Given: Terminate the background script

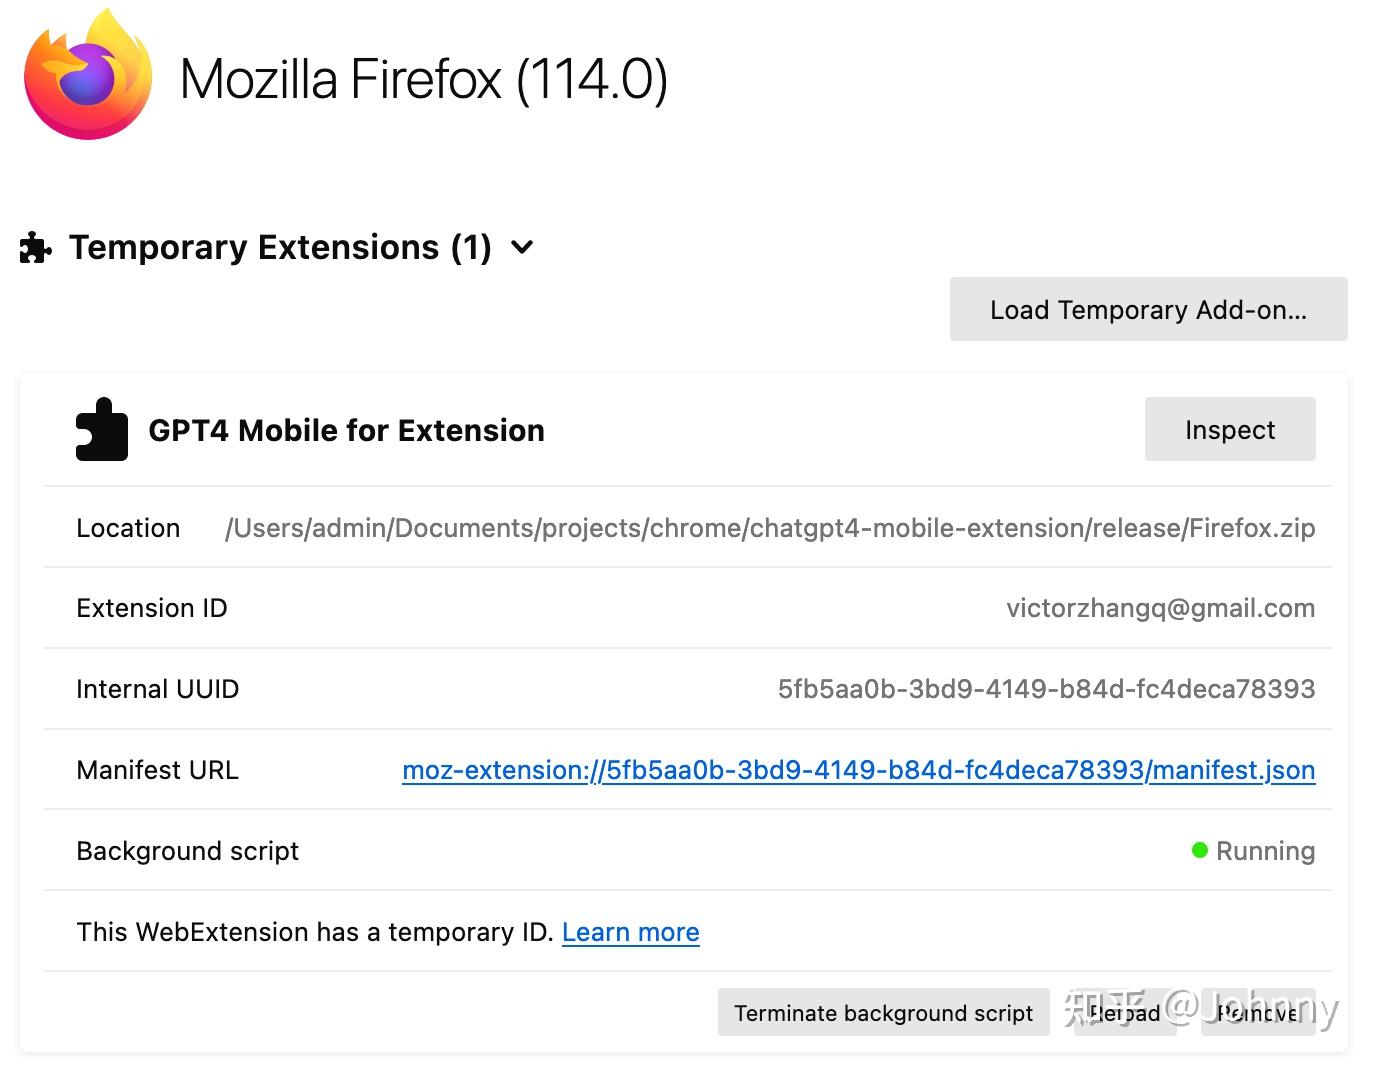Looking at the screenshot, I should point(883,1013).
